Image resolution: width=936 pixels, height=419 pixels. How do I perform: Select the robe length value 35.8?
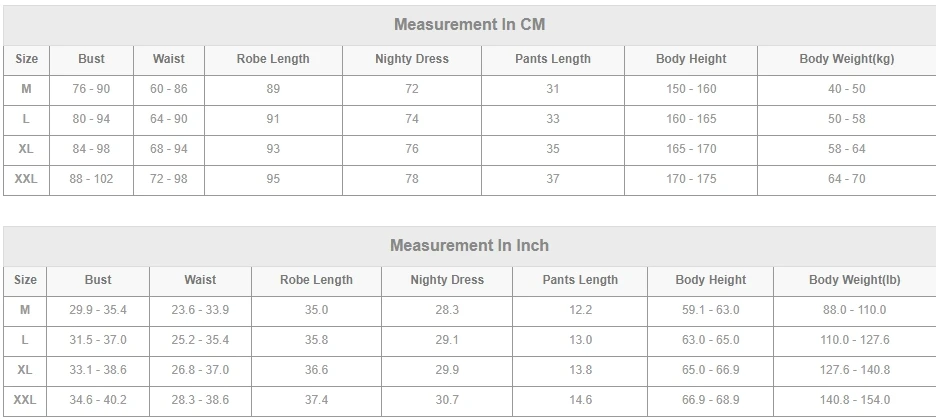[x=316, y=340]
